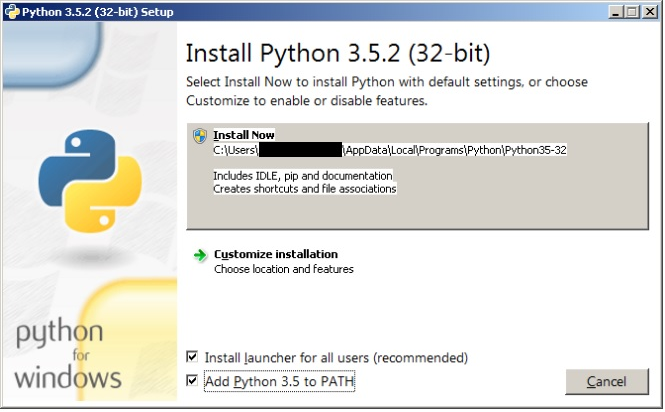665x412 pixels.
Task: Uncheck the install launcher for all users checkbox
Action: [192, 358]
